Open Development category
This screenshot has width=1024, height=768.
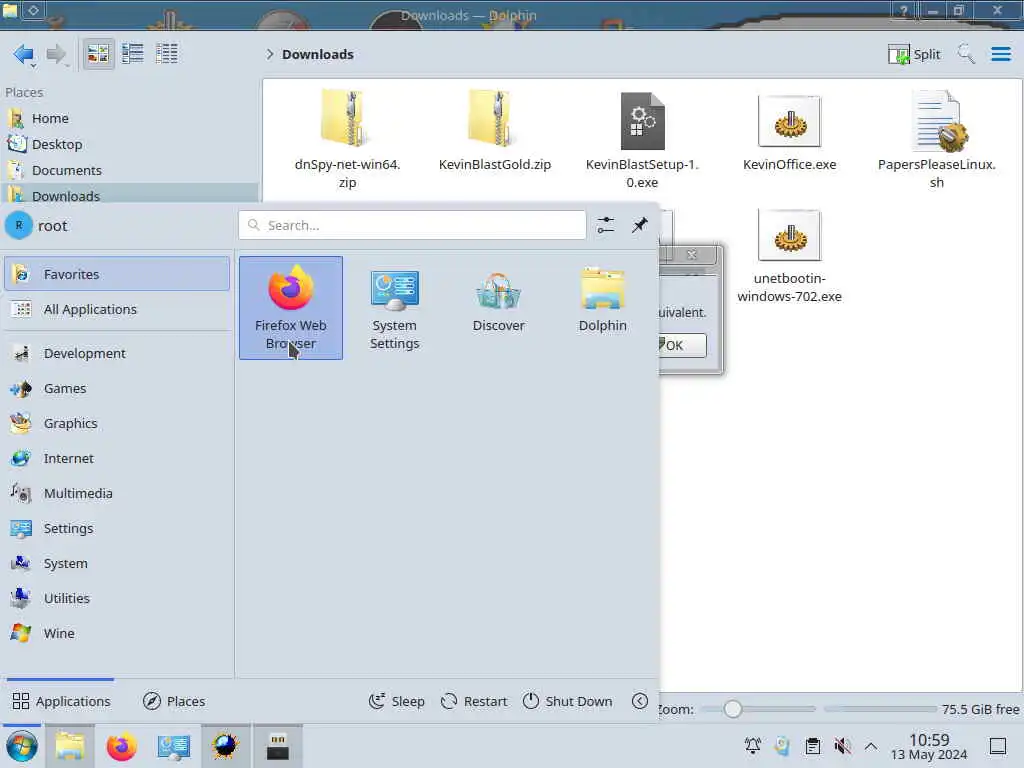click(117, 353)
